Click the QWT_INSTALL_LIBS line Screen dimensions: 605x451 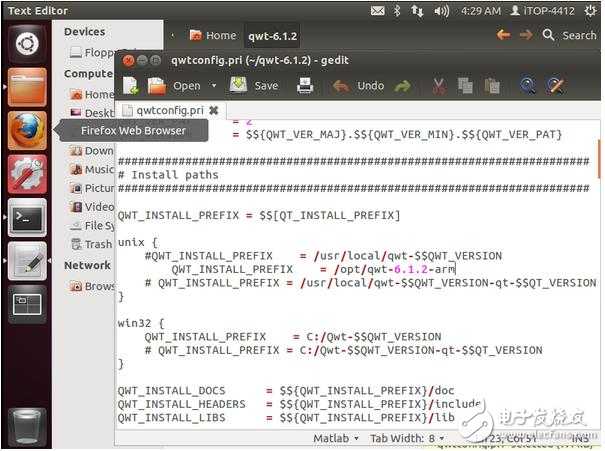(286, 417)
